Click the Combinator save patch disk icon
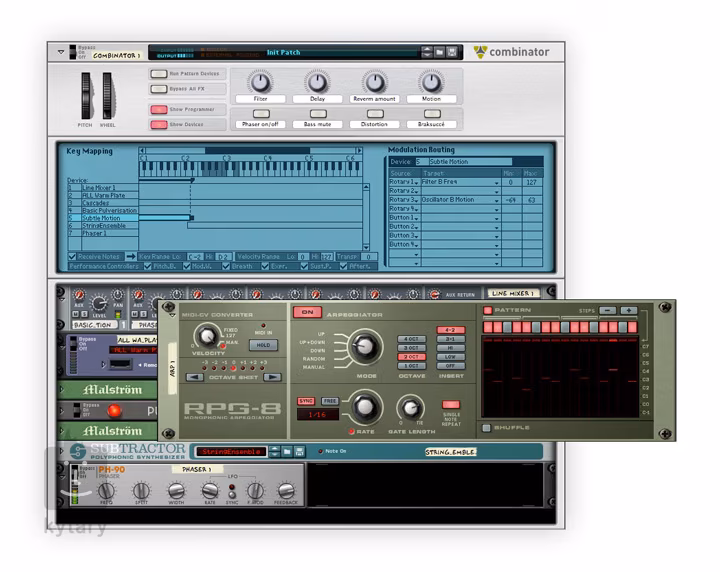The height and width of the screenshot is (572, 720). (452, 51)
